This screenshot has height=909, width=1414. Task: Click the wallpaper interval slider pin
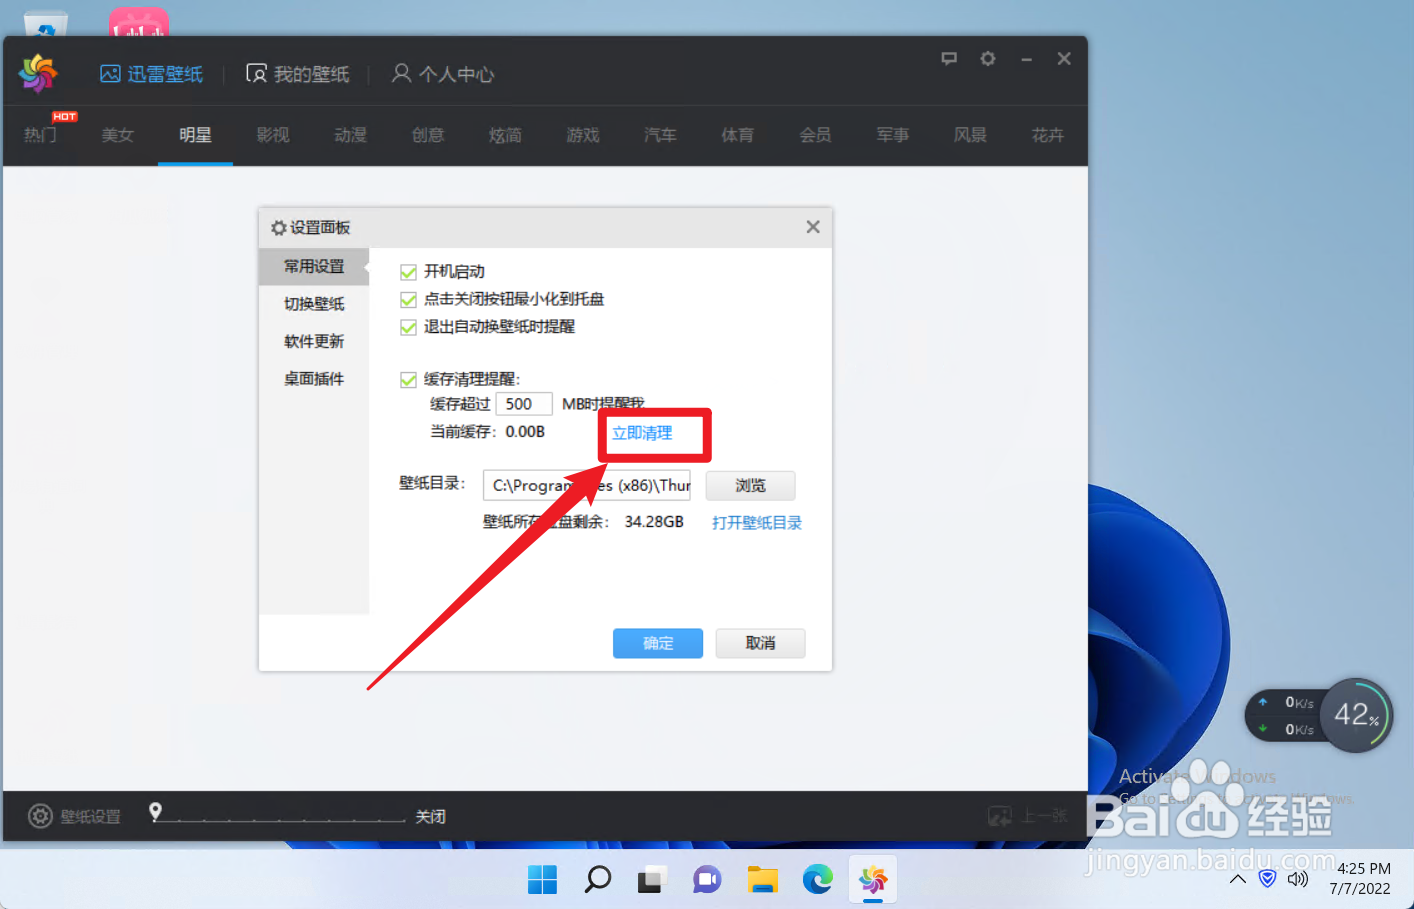click(155, 812)
